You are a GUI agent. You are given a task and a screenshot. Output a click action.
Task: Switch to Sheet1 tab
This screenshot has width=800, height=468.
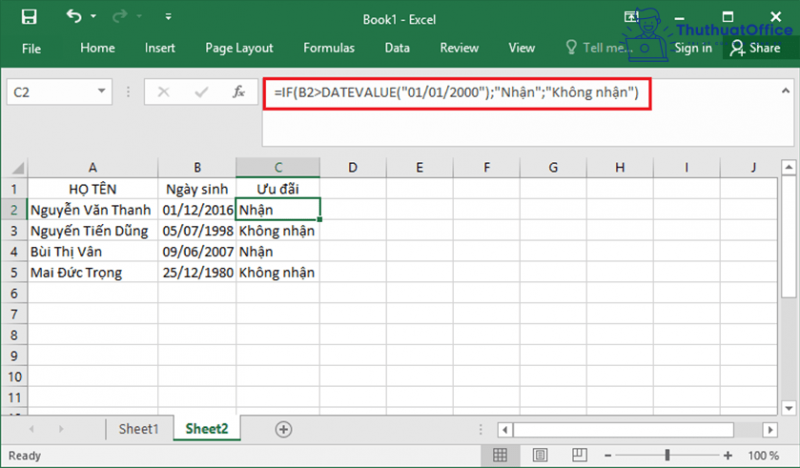(139, 429)
